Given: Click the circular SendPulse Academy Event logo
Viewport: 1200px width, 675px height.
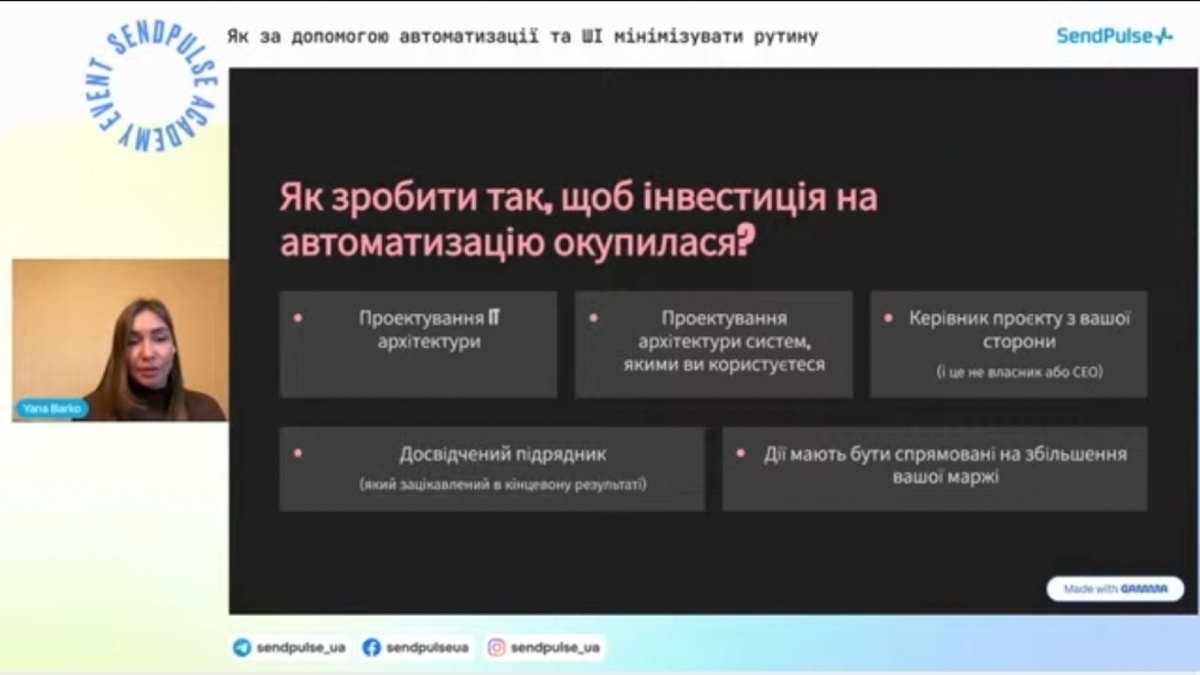Looking at the screenshot, I should (150, 88).
